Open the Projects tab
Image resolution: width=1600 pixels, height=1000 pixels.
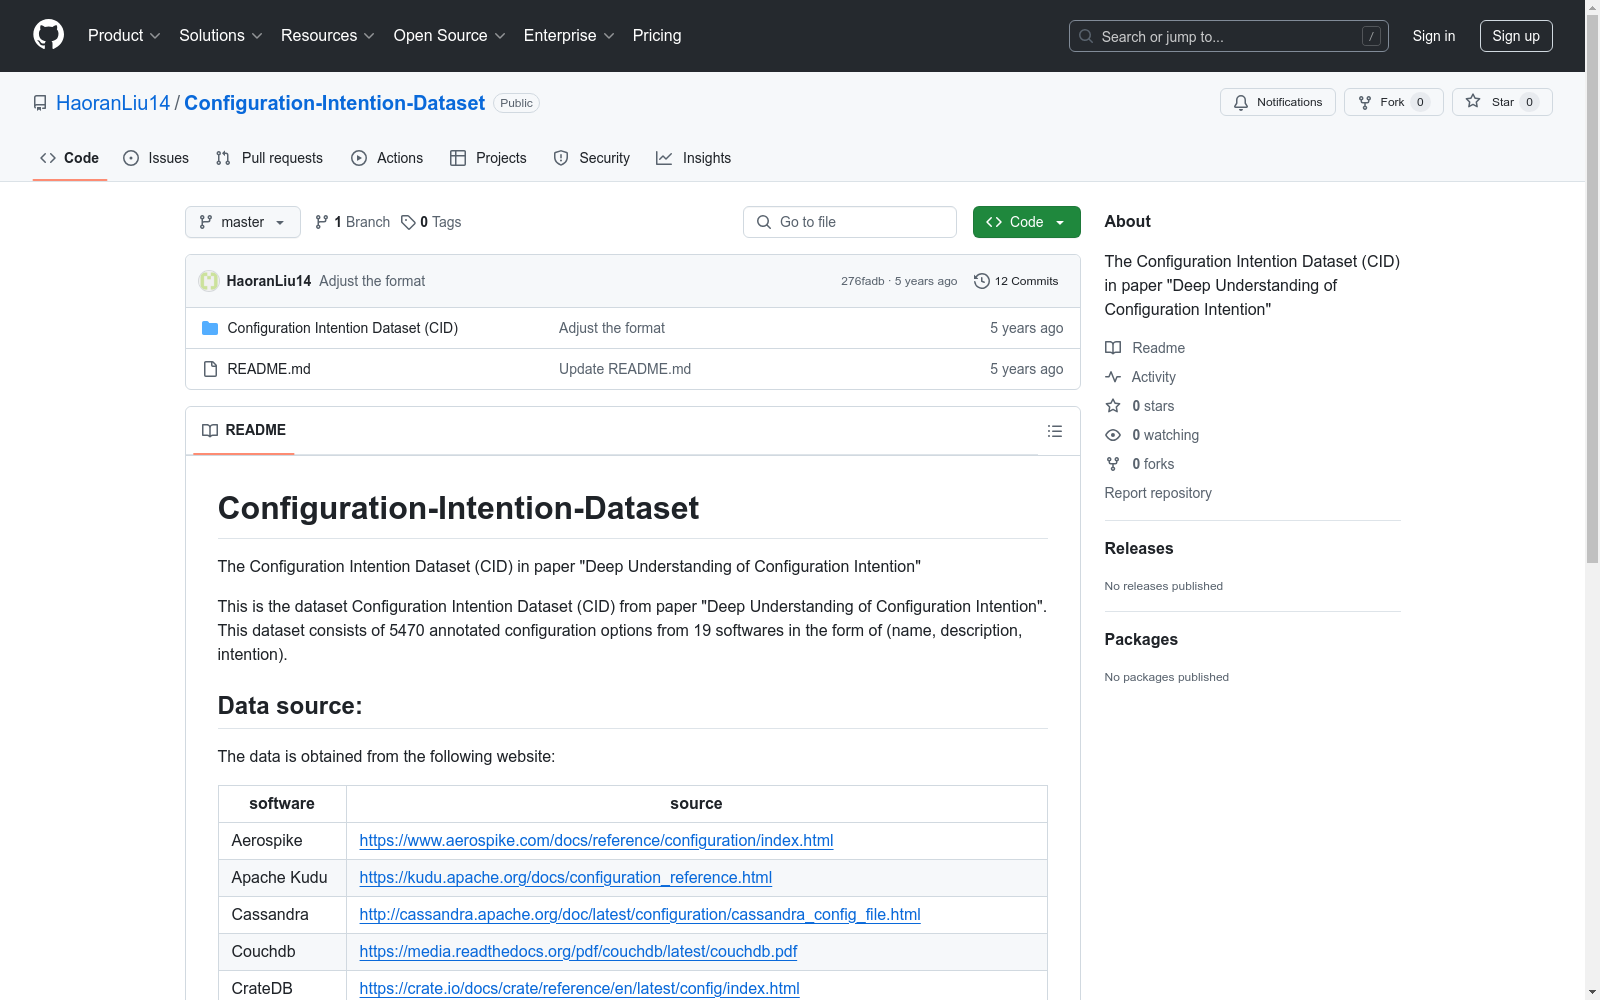pyautogui.click(x=488, y=158)
